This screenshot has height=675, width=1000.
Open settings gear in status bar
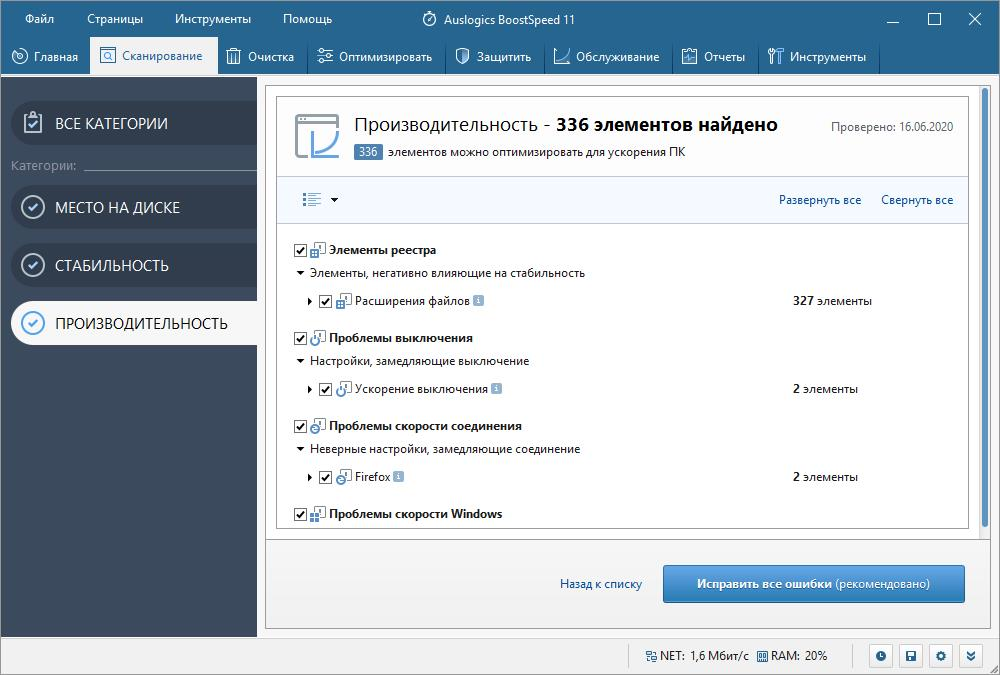tap(941, 656)
